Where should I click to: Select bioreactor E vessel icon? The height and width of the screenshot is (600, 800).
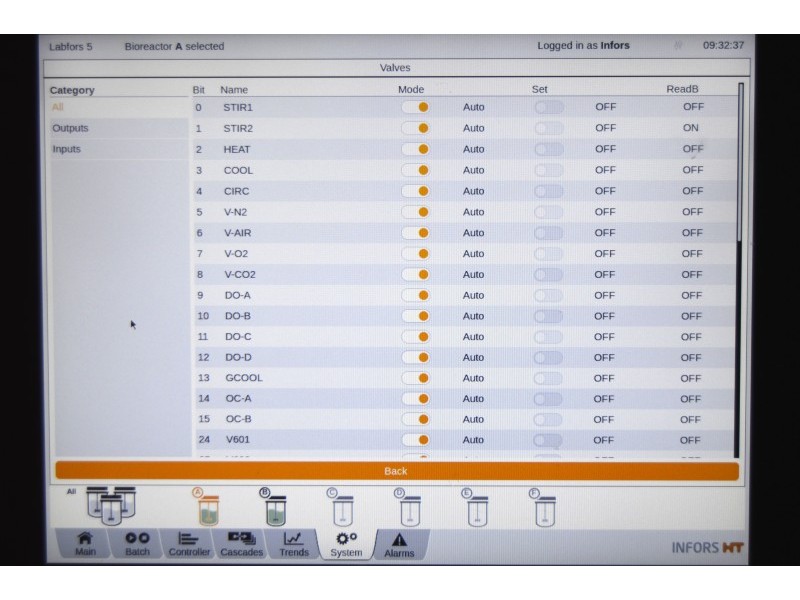click(x=477, y=507)
